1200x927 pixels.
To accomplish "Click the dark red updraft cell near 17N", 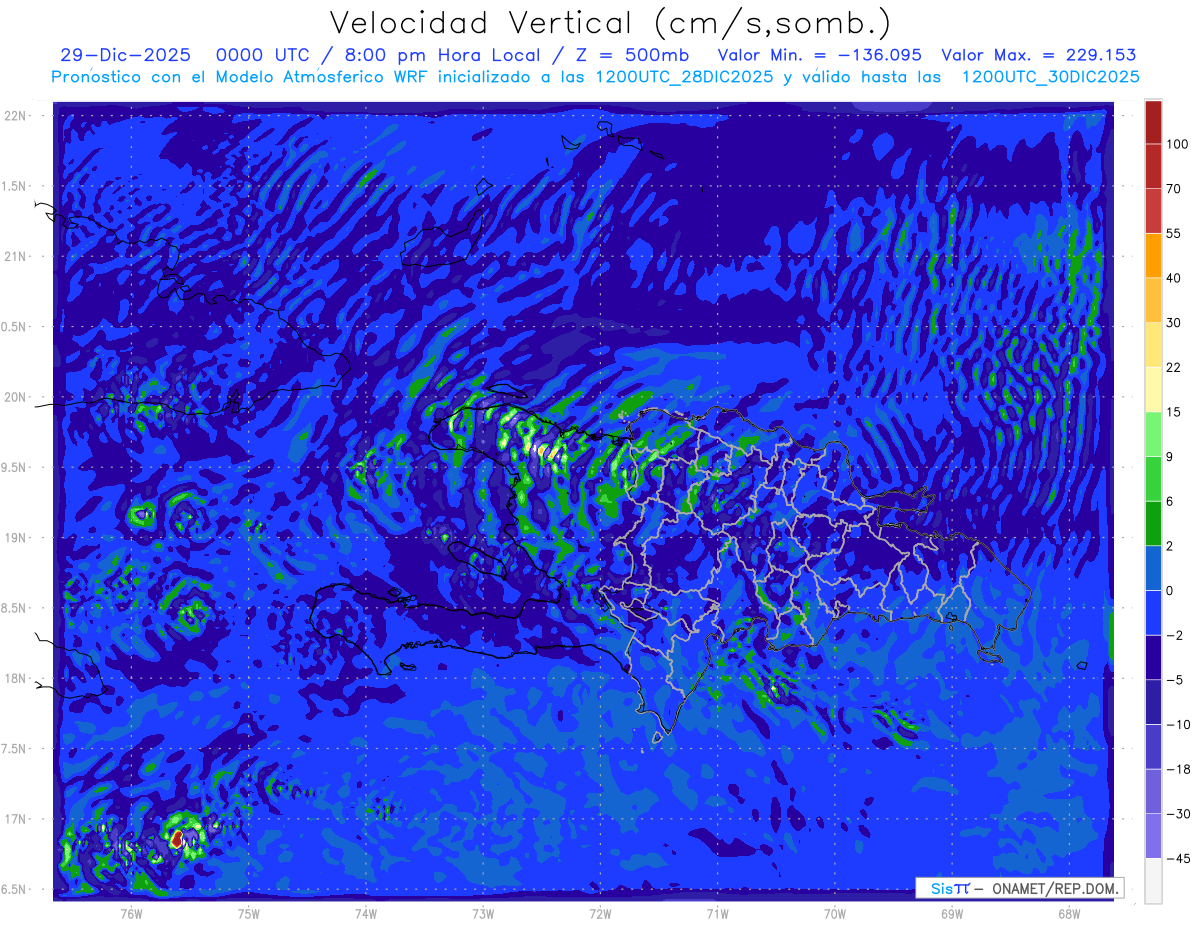I will 177,840.
